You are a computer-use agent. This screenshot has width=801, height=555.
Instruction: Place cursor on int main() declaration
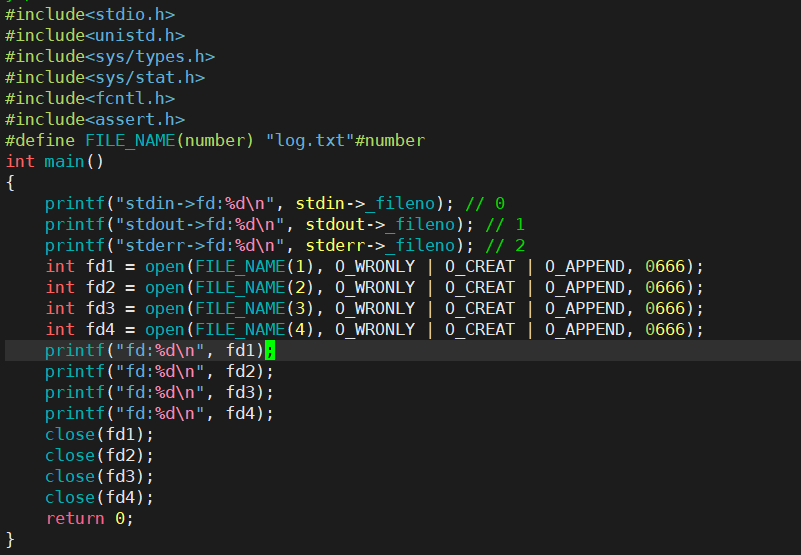54,162
